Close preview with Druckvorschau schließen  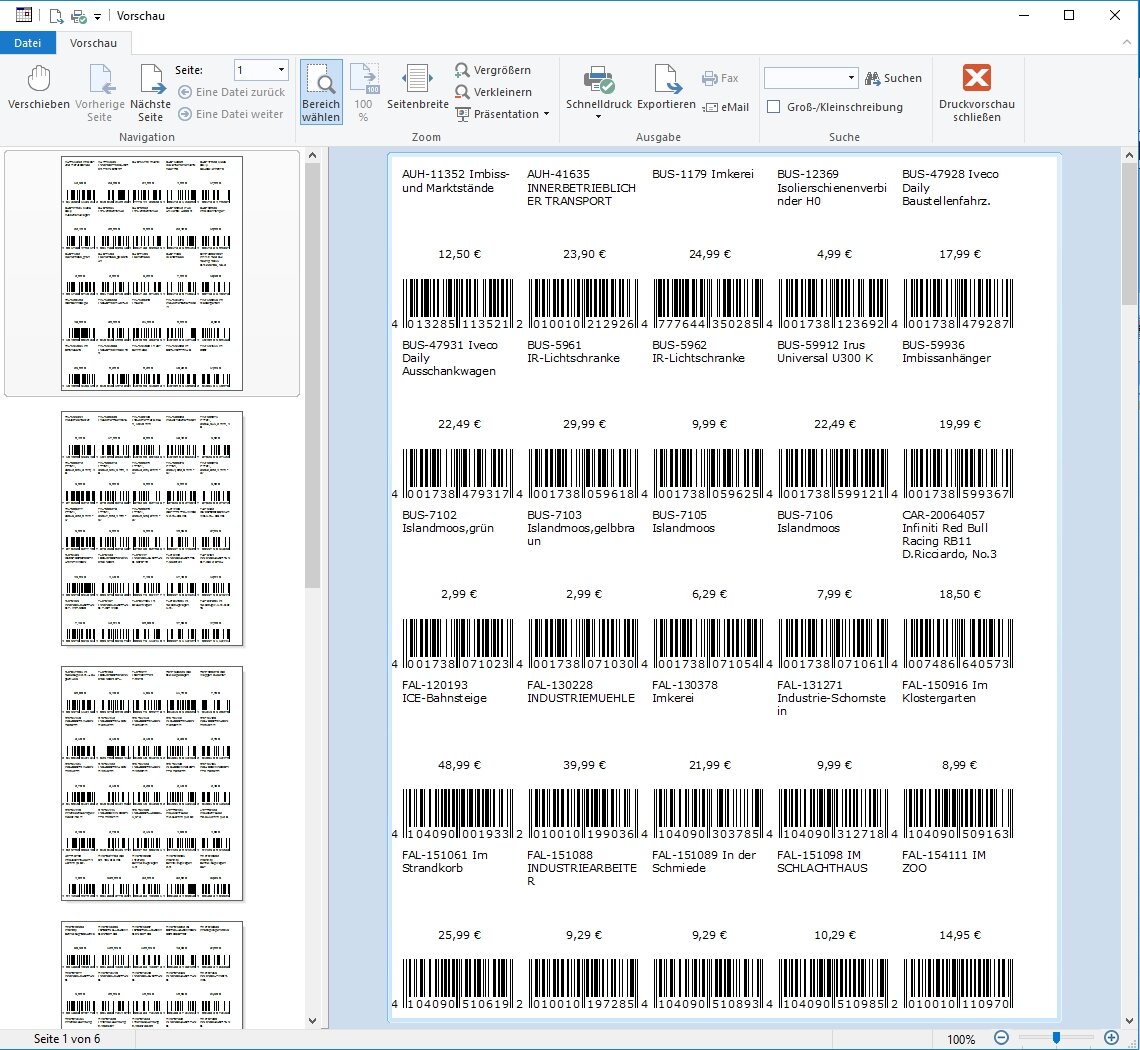976,91
